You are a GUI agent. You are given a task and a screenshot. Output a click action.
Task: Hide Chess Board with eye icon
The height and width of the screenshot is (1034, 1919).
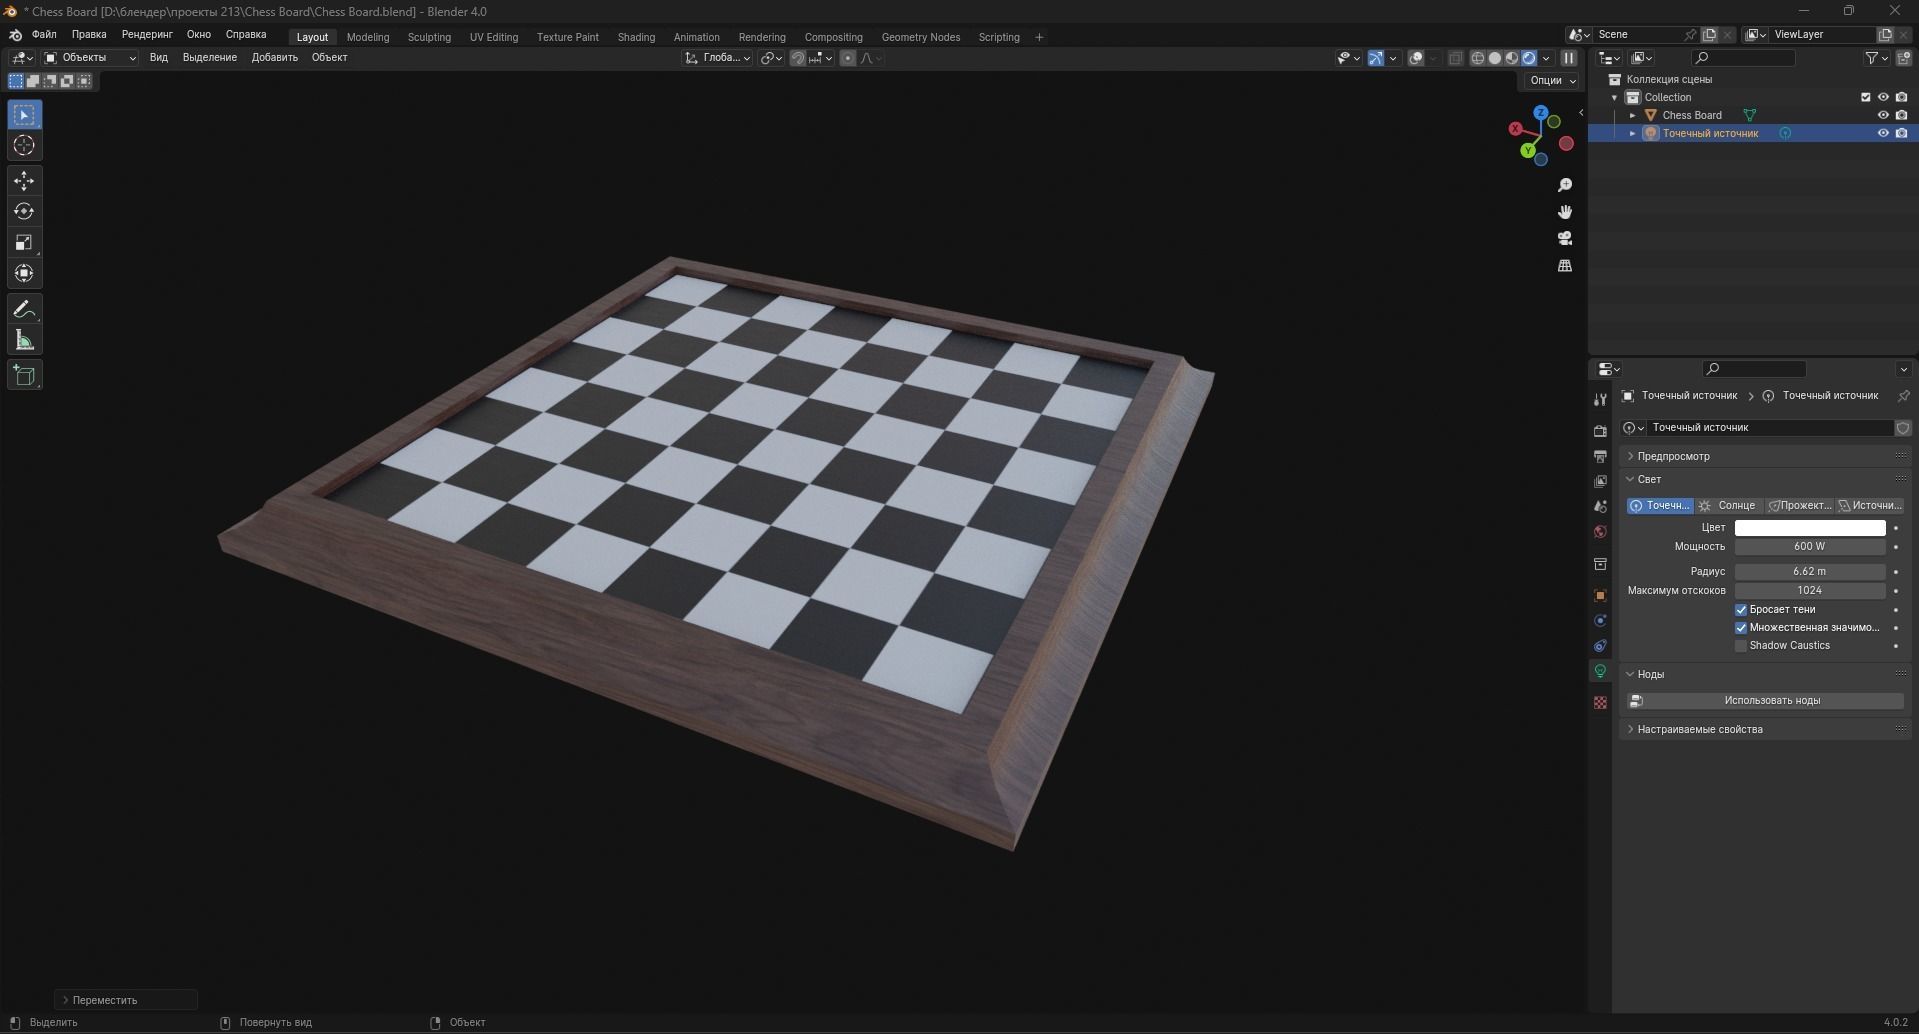click(1883, 115)
